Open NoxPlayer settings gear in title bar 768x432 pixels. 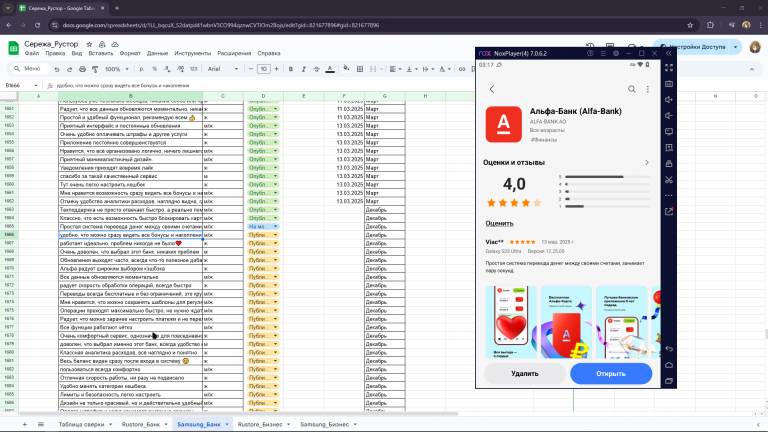[x=616, y=53]
